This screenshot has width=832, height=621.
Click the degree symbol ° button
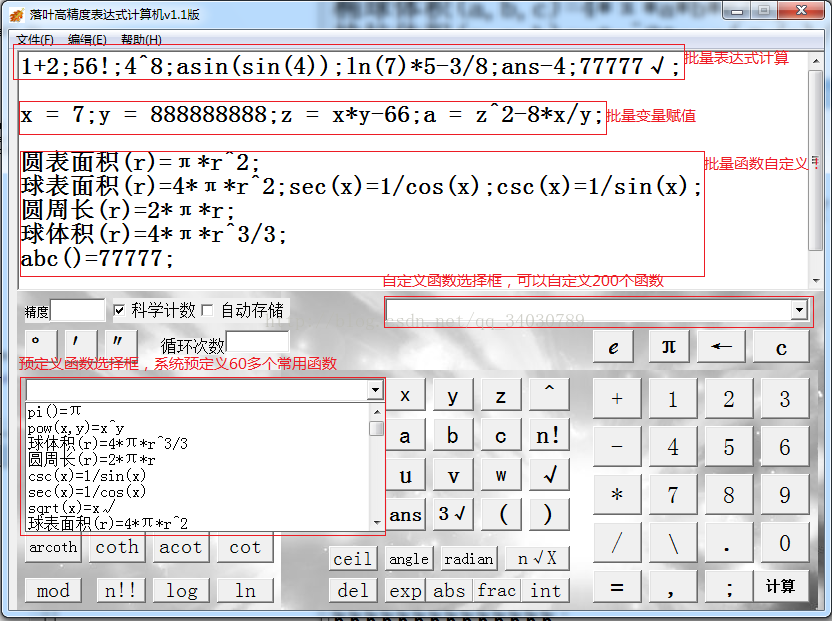[x=40, y=344]
